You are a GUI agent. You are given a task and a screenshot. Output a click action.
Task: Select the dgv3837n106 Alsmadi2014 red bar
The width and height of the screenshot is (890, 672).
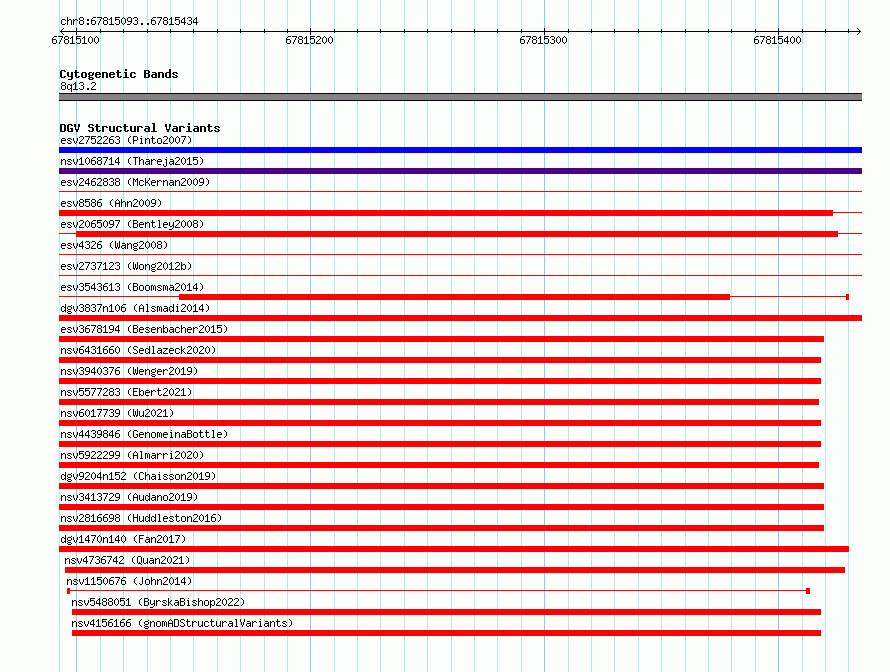click(x=460, y=318)
